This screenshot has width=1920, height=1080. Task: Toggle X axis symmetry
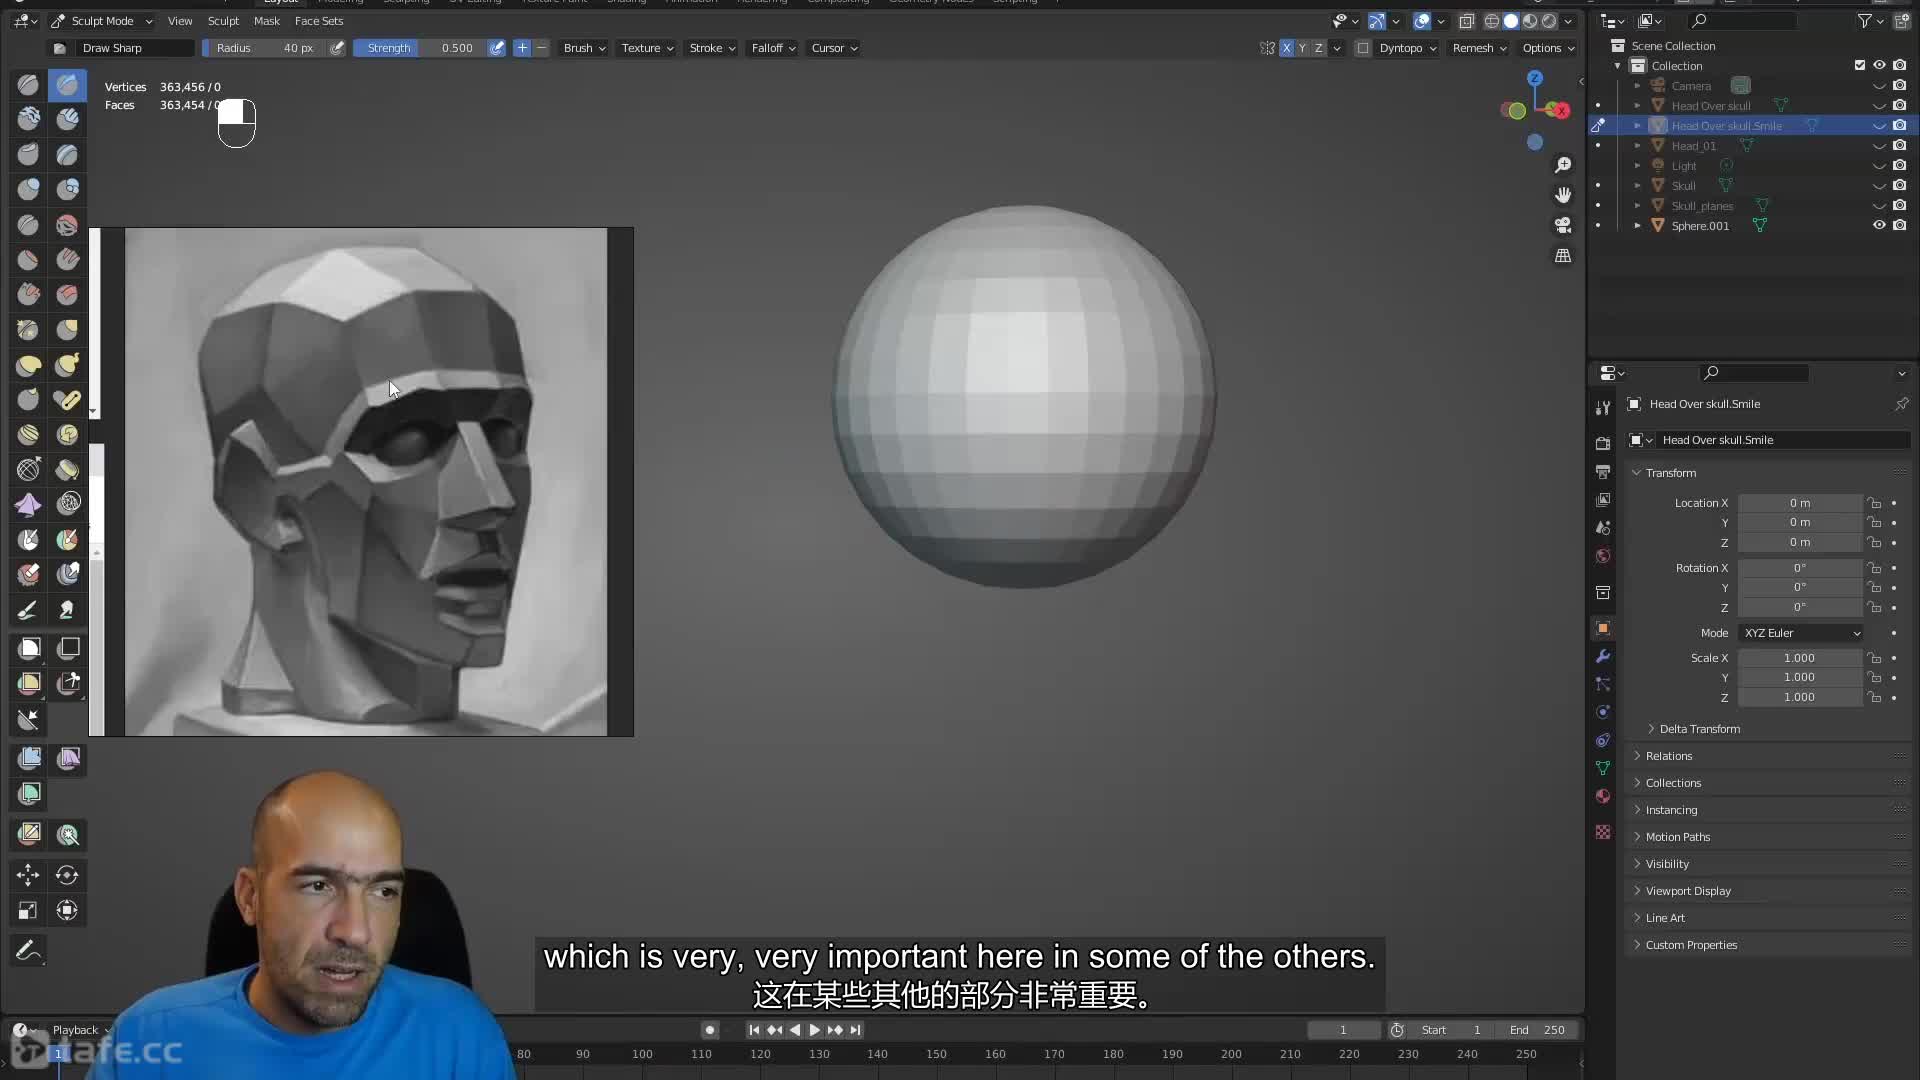(x=1287, y=48)
